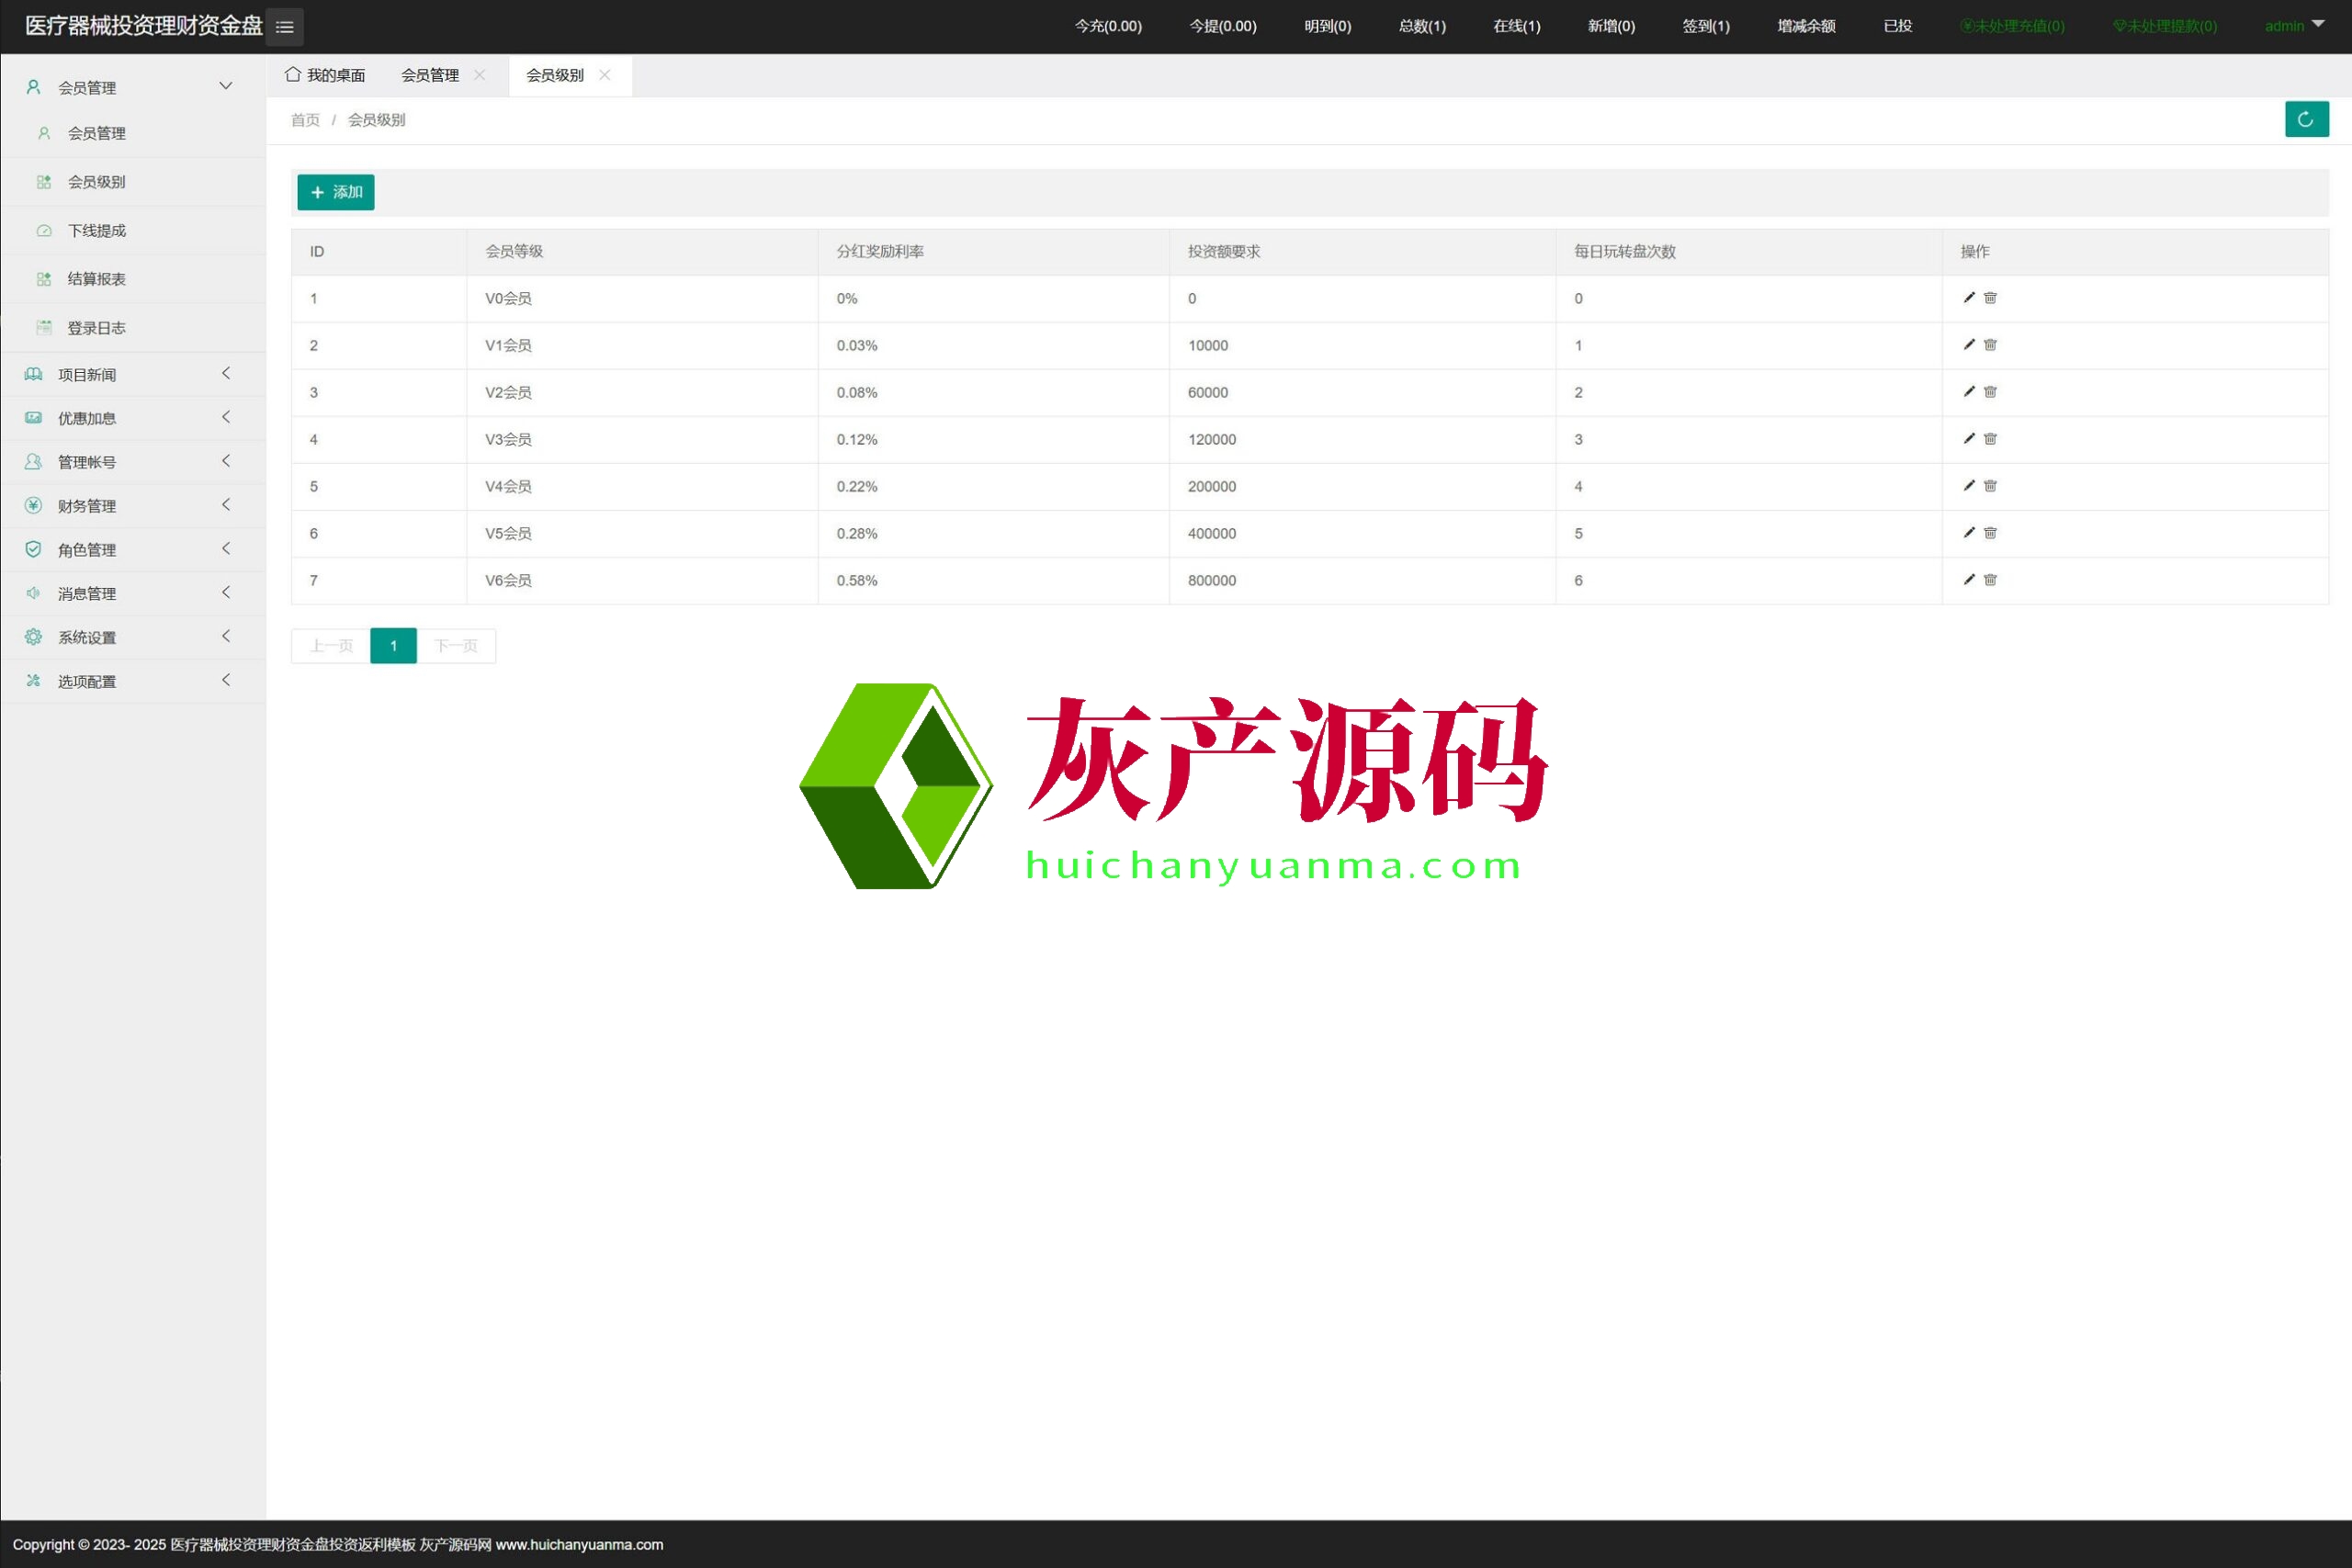Delete the V3会员 level via trash icon
This screenshot has width=2352, height=1568.
(x=1990, y=439)
